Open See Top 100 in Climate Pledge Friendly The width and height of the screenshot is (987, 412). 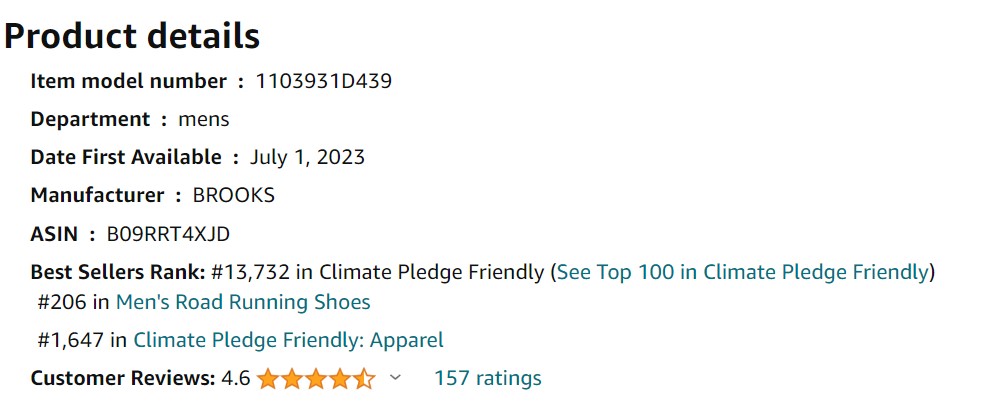point(743,272)
